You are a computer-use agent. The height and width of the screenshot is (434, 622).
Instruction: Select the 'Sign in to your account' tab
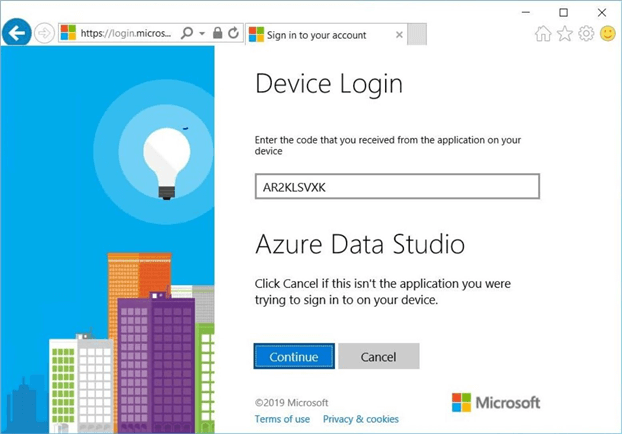(318, 35)
